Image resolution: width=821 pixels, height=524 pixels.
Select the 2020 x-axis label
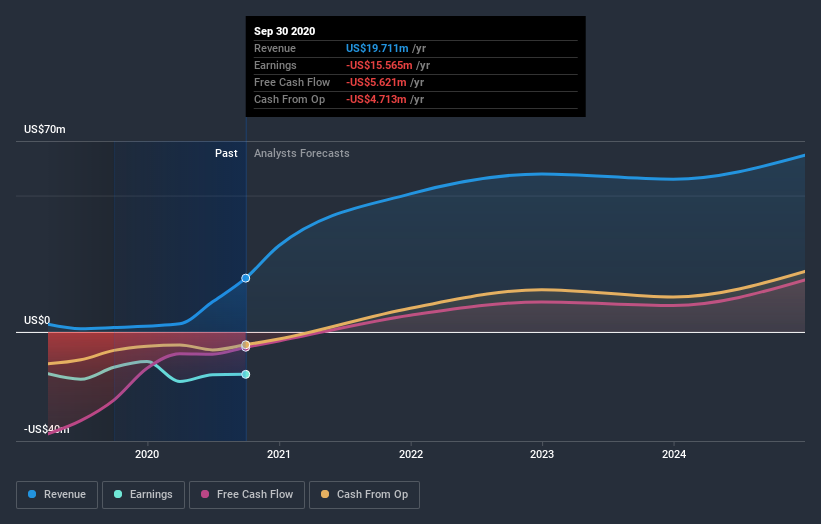[x=147, y=454]
